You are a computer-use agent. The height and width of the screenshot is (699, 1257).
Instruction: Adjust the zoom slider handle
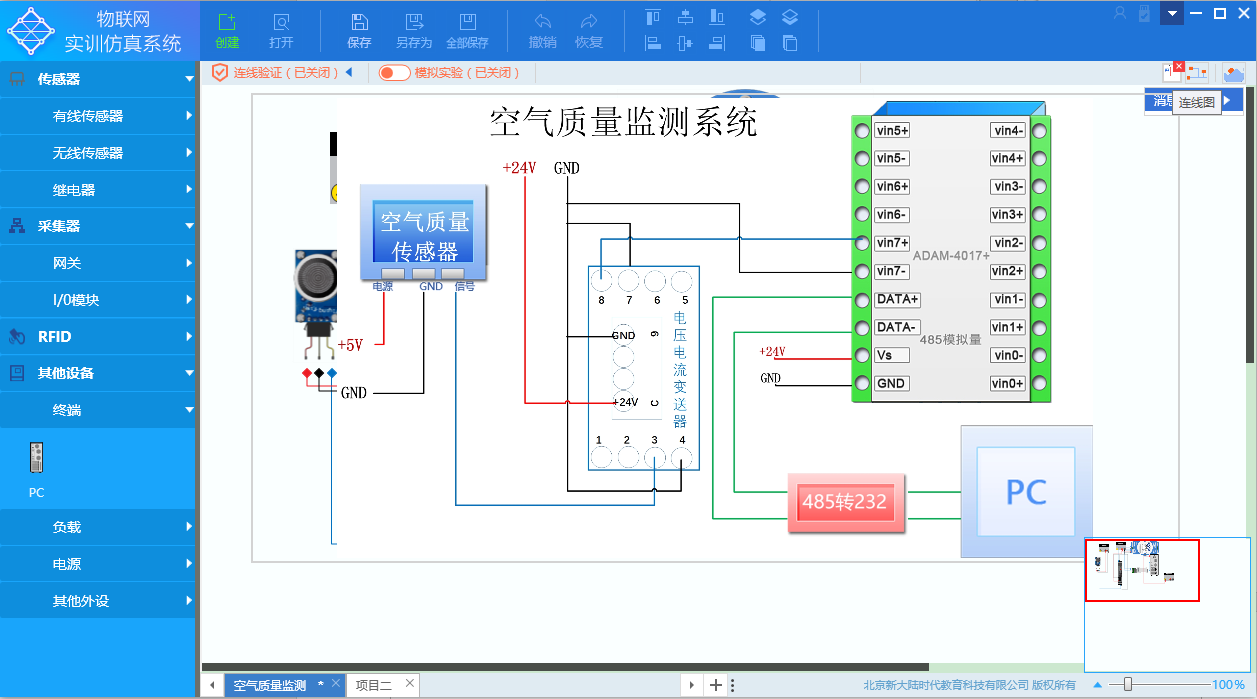tap(1128, 685)
